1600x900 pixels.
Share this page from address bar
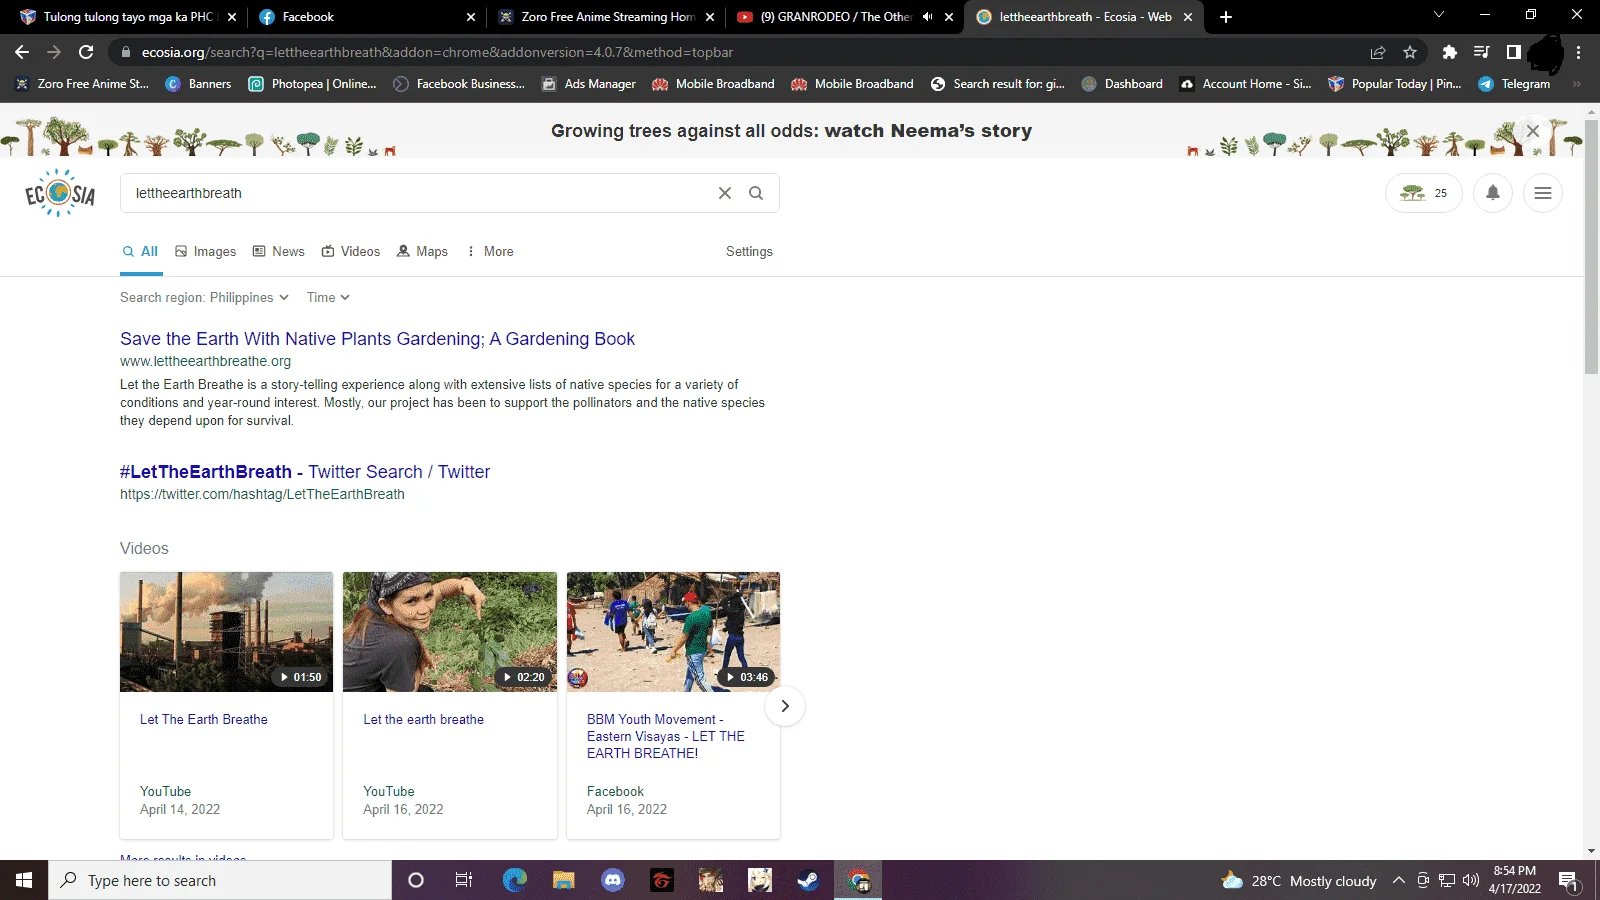pos(1378,52)
